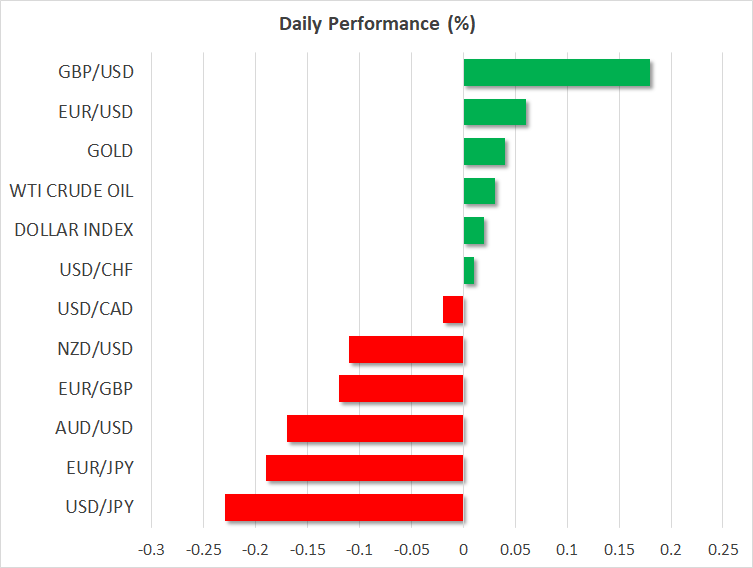
Task: Click the small red USD/CAD bar
Action: 453,310
